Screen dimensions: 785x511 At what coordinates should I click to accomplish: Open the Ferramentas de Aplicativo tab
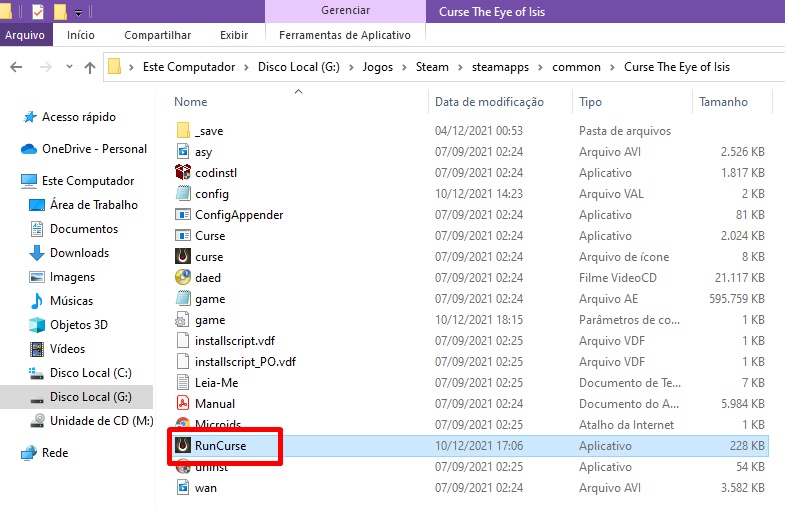pyautogui.click(x=344, y=35)
